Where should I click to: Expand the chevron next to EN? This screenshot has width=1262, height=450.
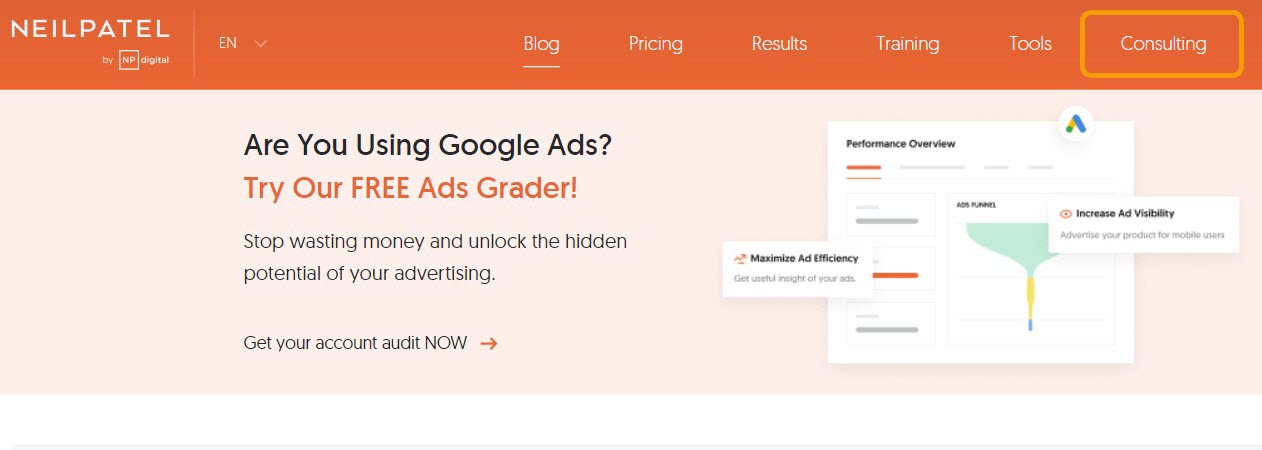pyautogui.click(x=261, y=44)
